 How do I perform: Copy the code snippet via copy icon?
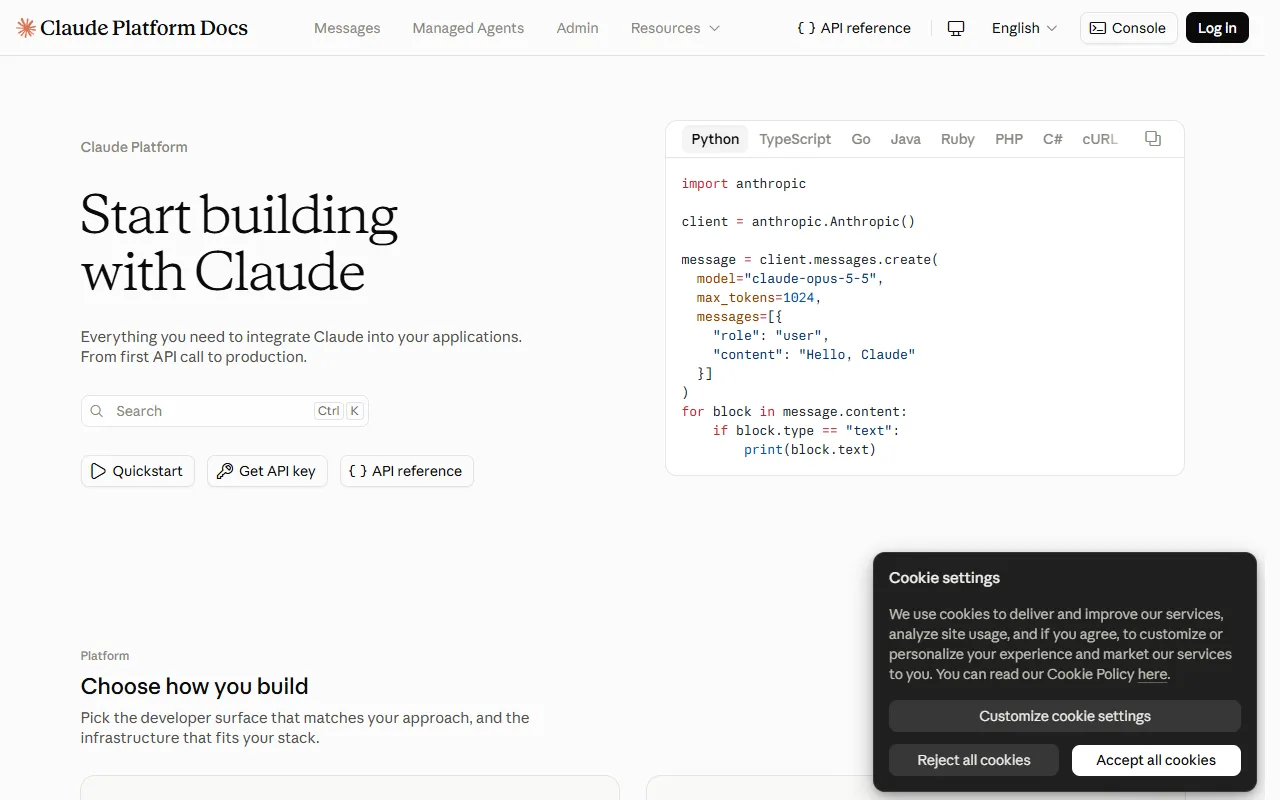1153,139
